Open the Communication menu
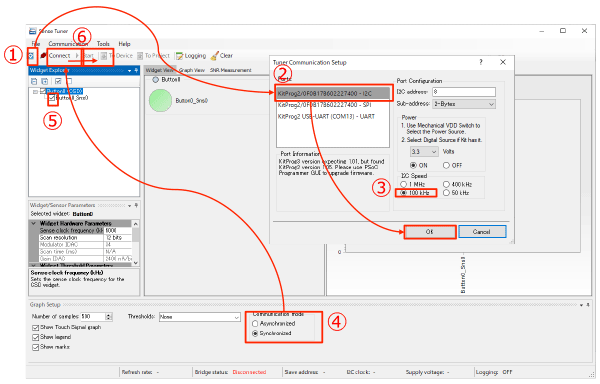The image size is (600, 384). point(68,44)
